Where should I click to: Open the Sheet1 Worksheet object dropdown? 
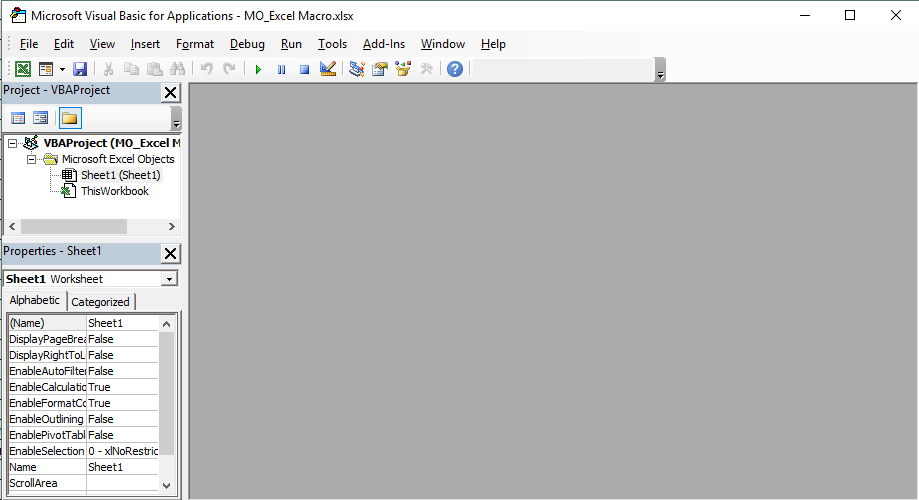click(169, 279)
